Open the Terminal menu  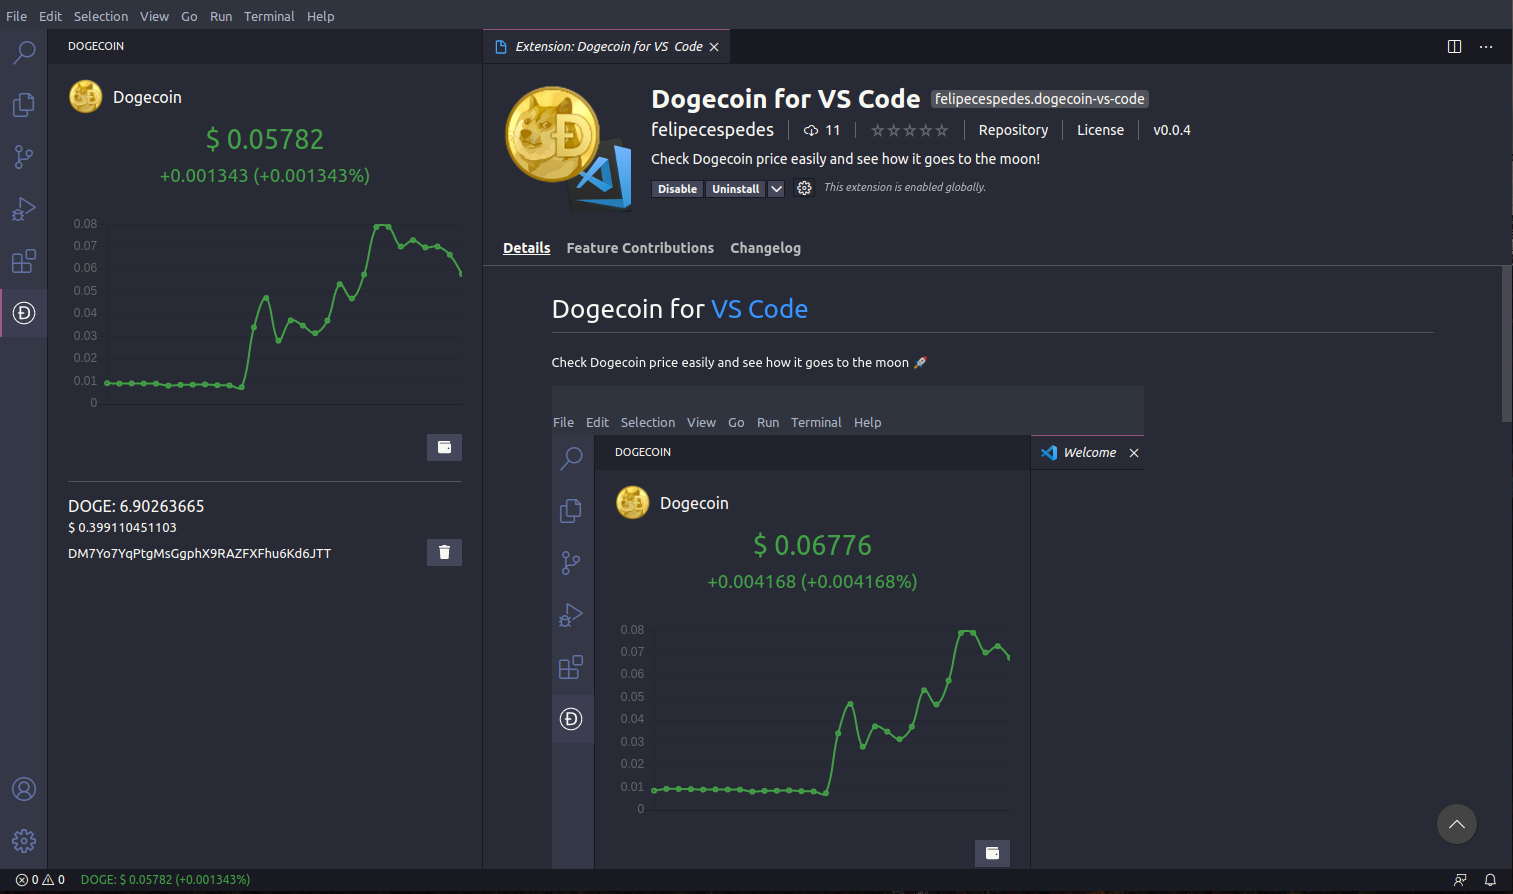268,15
